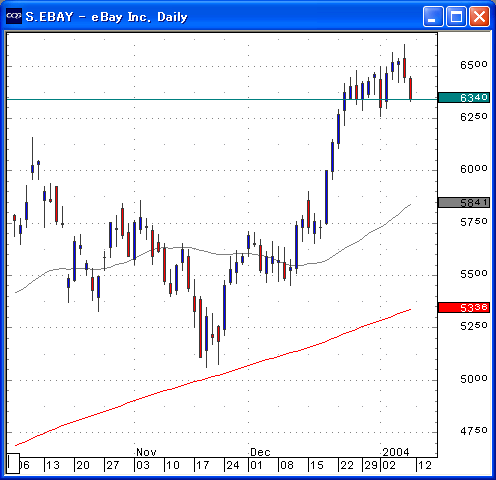Click the last red candlestick on the chart

point(411,89)
